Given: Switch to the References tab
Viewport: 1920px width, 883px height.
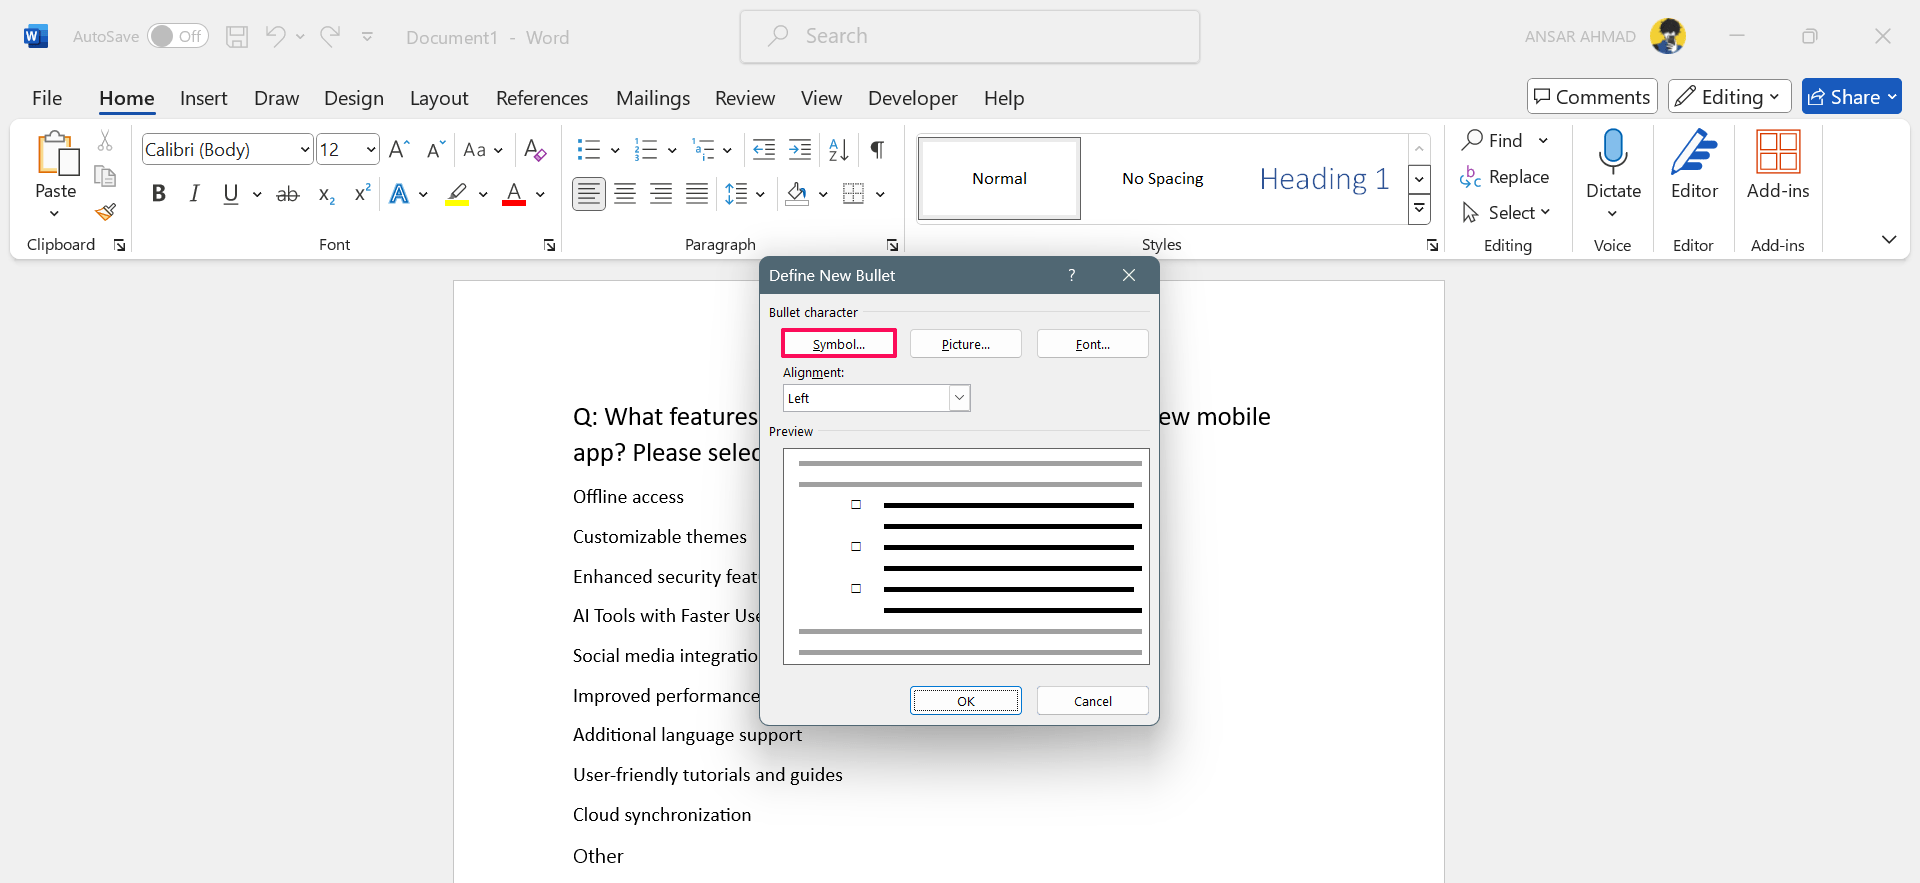Looking at the screenshot, I should tap(542, 98).
